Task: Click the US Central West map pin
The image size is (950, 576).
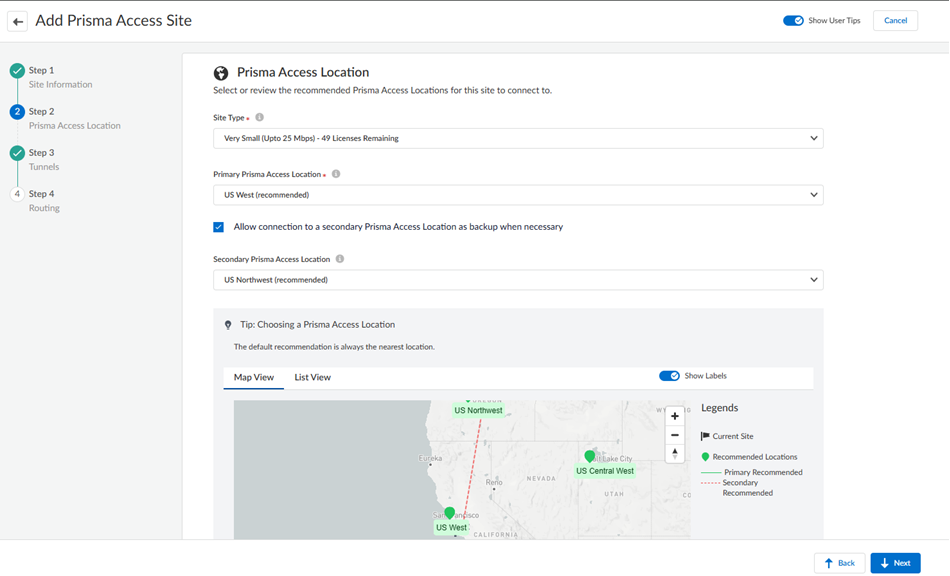Action: pos(590,457)
